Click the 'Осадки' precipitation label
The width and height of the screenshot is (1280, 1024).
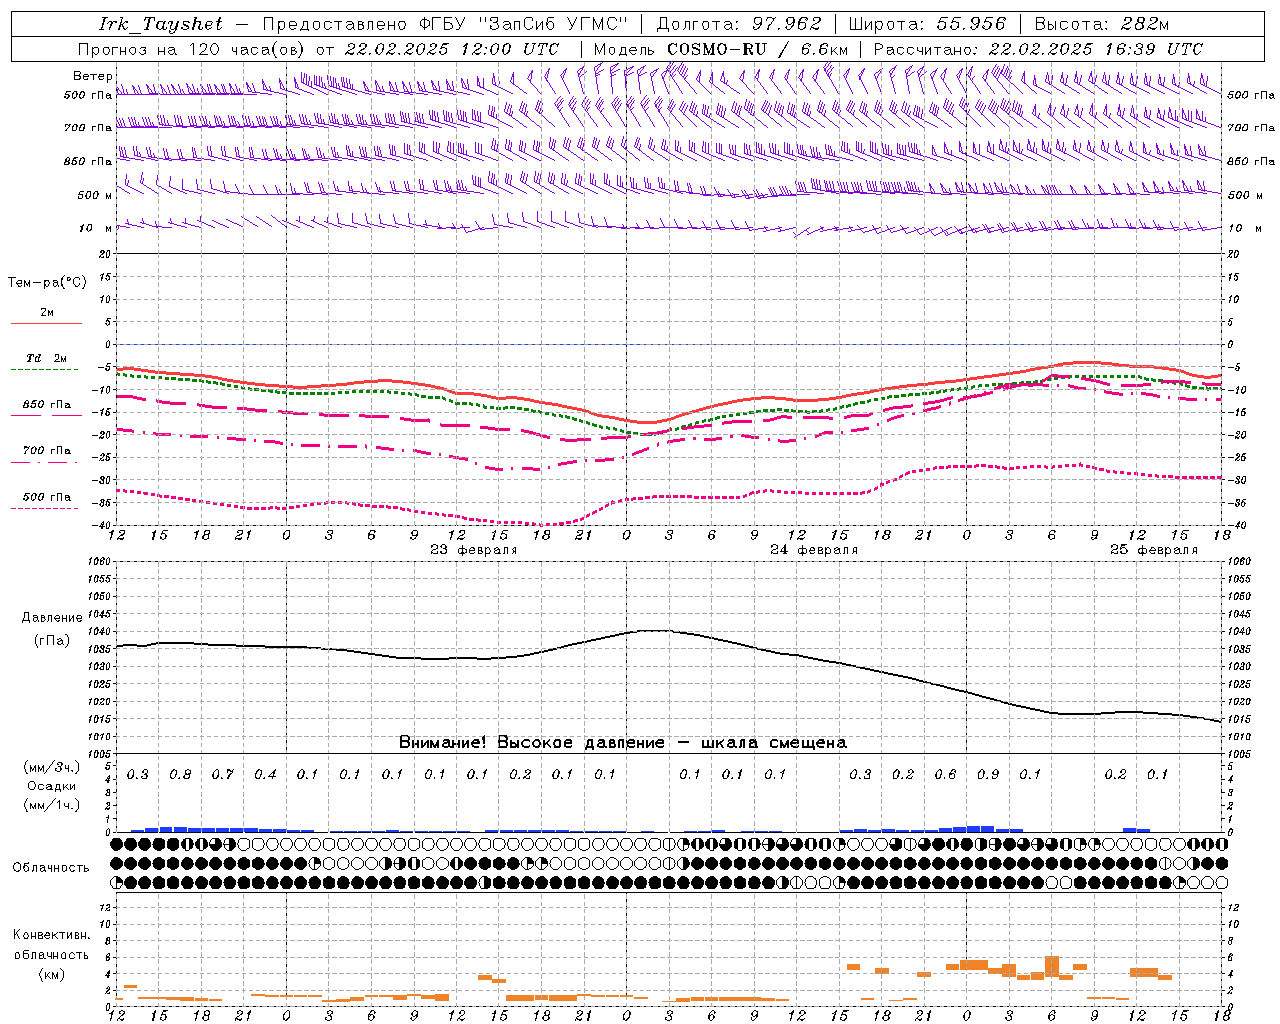tap(52, 786)
